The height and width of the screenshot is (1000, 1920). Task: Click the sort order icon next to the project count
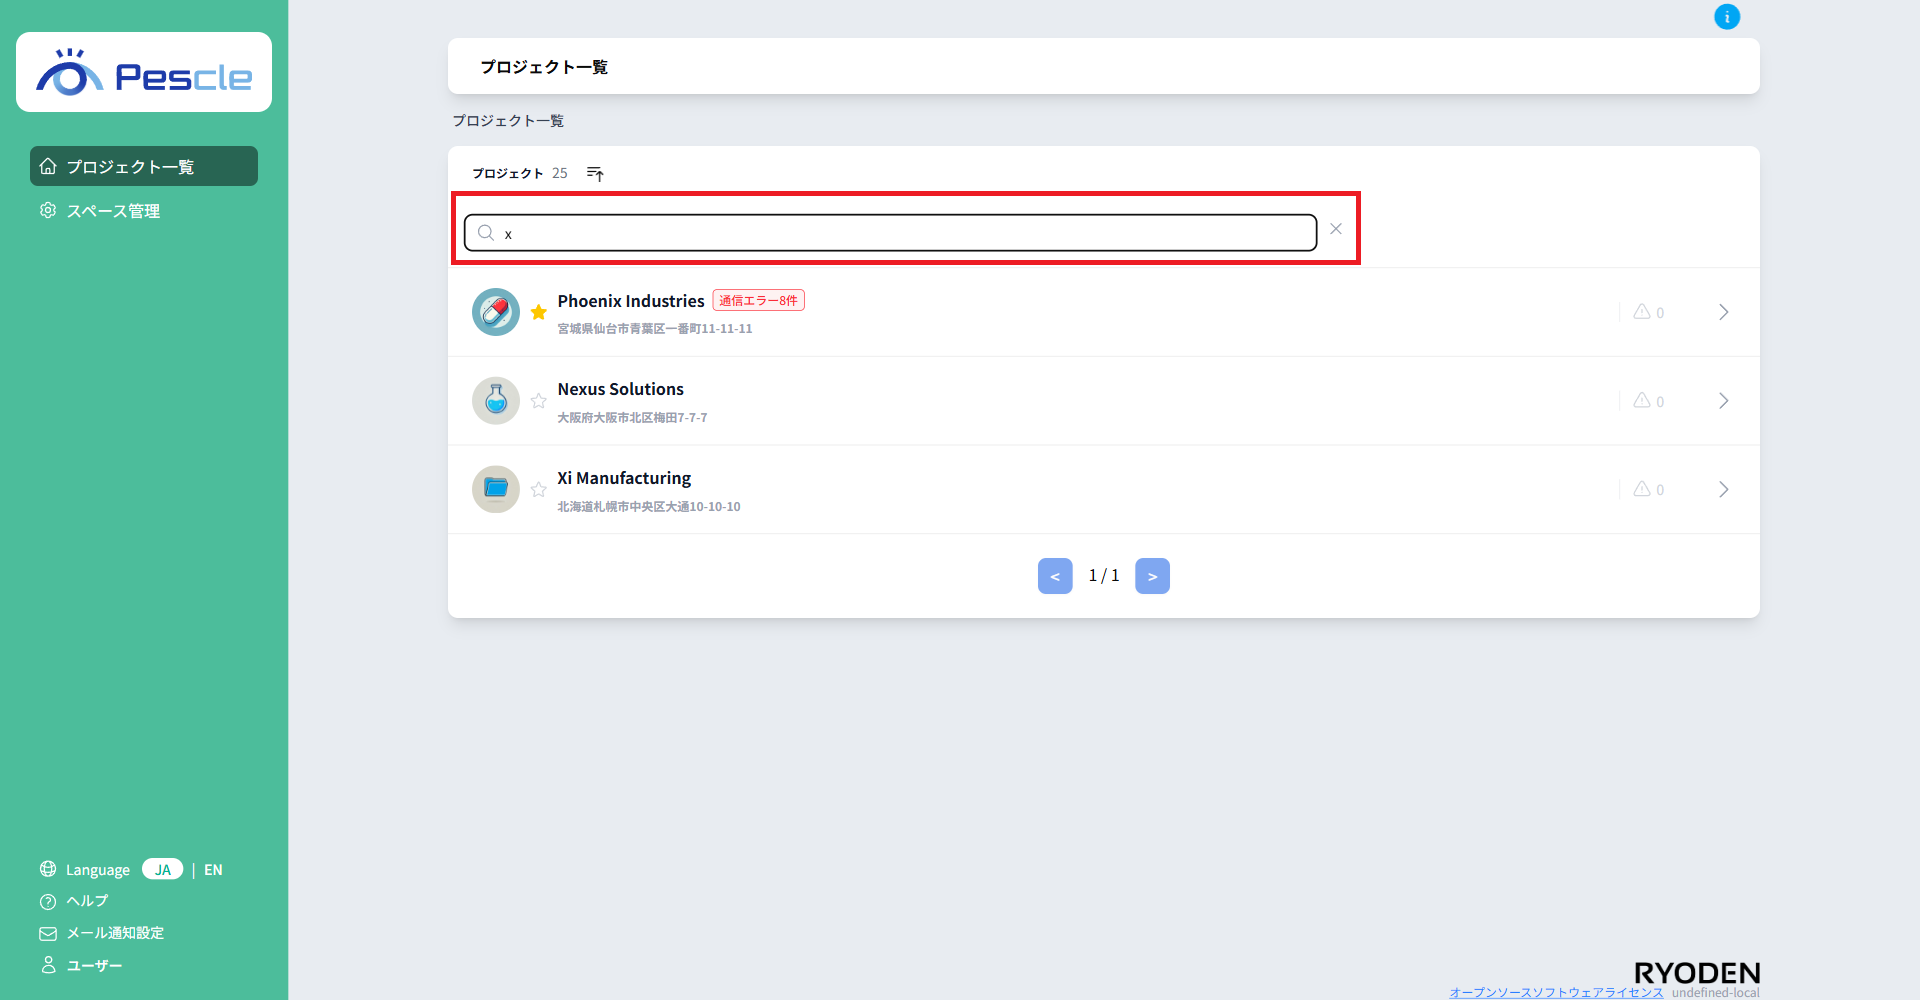coord(595,174)
